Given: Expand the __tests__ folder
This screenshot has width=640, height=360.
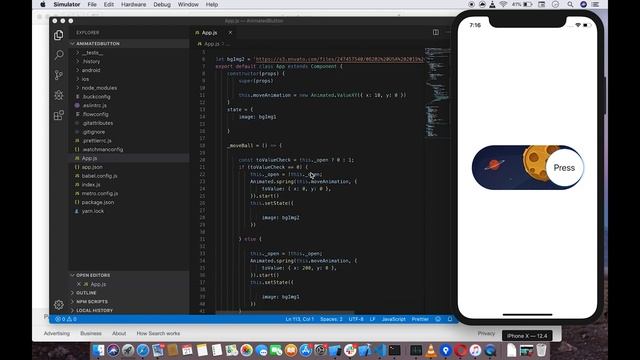Looking at the screenshot, I should pos(129,53).
